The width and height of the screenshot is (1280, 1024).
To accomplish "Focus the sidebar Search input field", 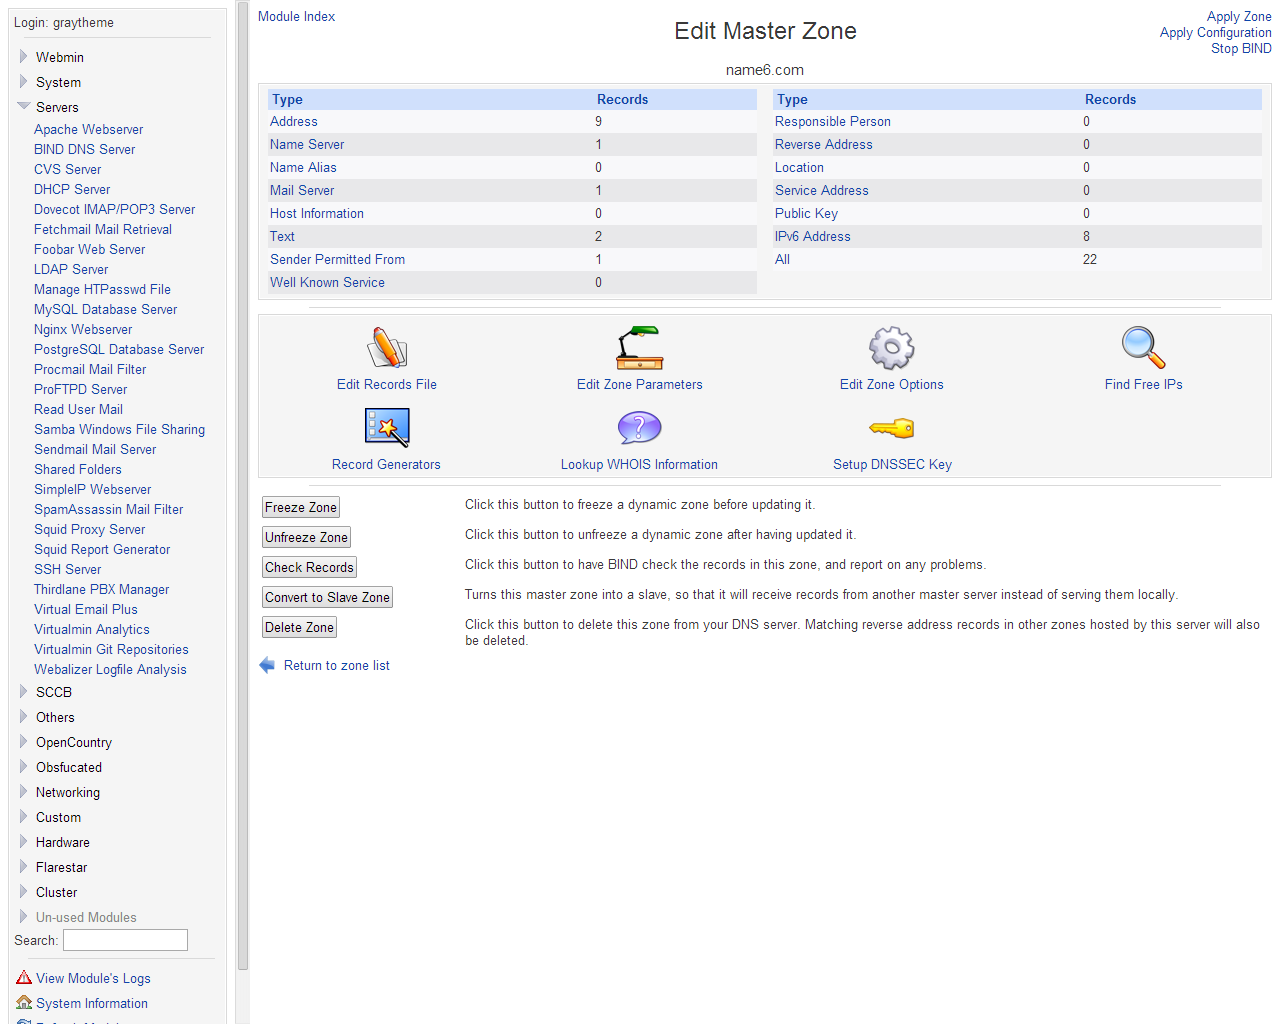I will click(125, 940).
